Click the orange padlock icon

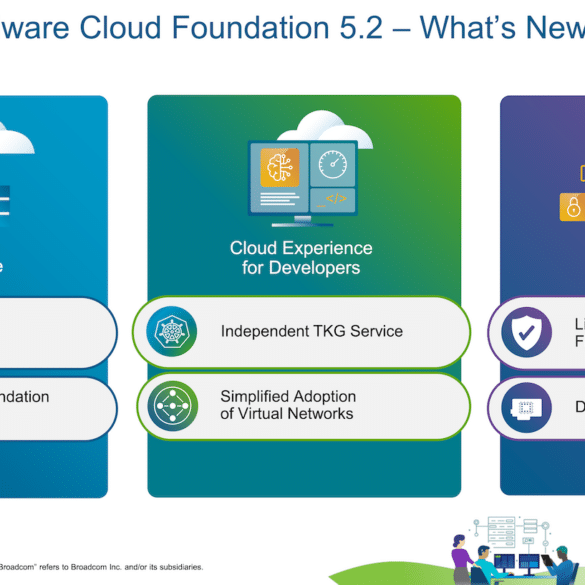tap(573, 207)
